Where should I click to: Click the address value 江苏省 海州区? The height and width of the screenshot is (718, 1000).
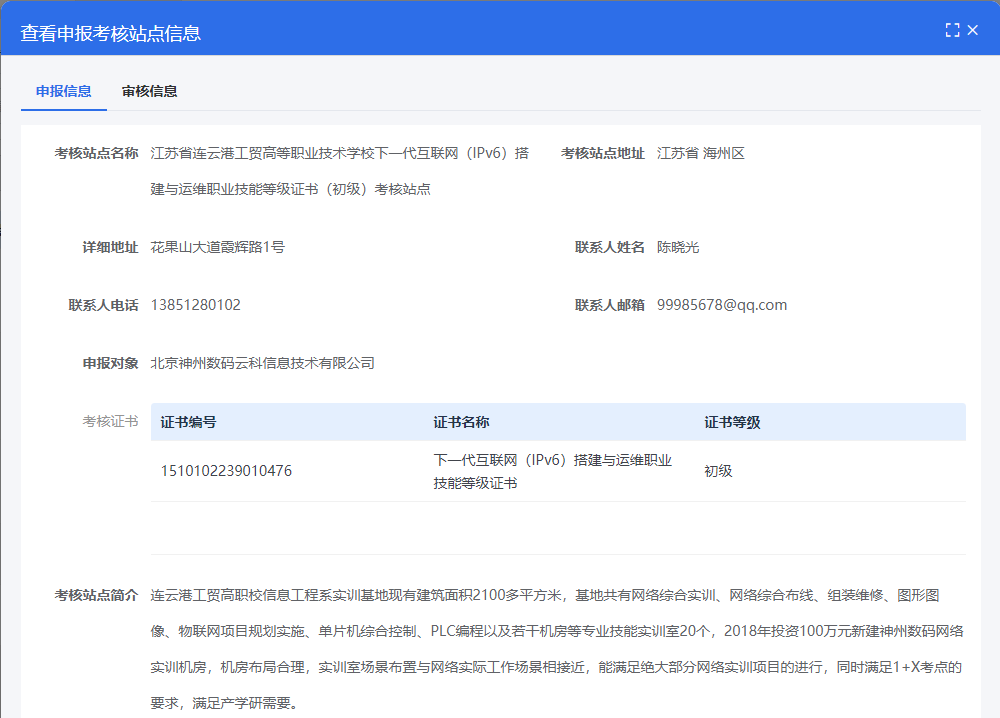tap(700, 153)
